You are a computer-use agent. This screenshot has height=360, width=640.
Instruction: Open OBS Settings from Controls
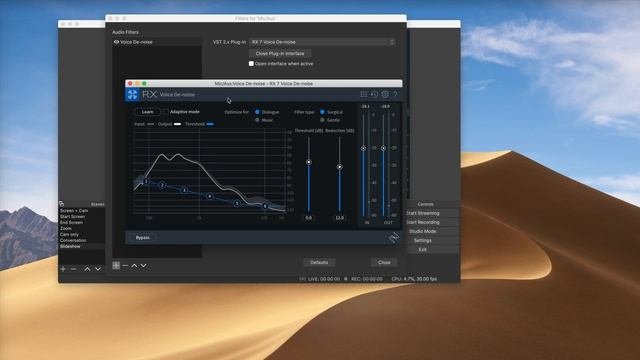422,240
